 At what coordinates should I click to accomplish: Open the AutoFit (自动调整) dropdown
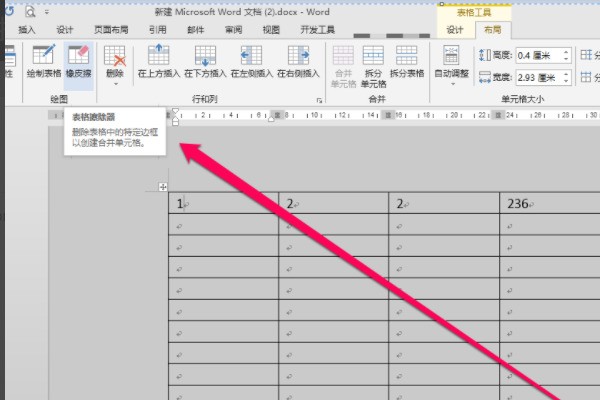tap(452, 65)
